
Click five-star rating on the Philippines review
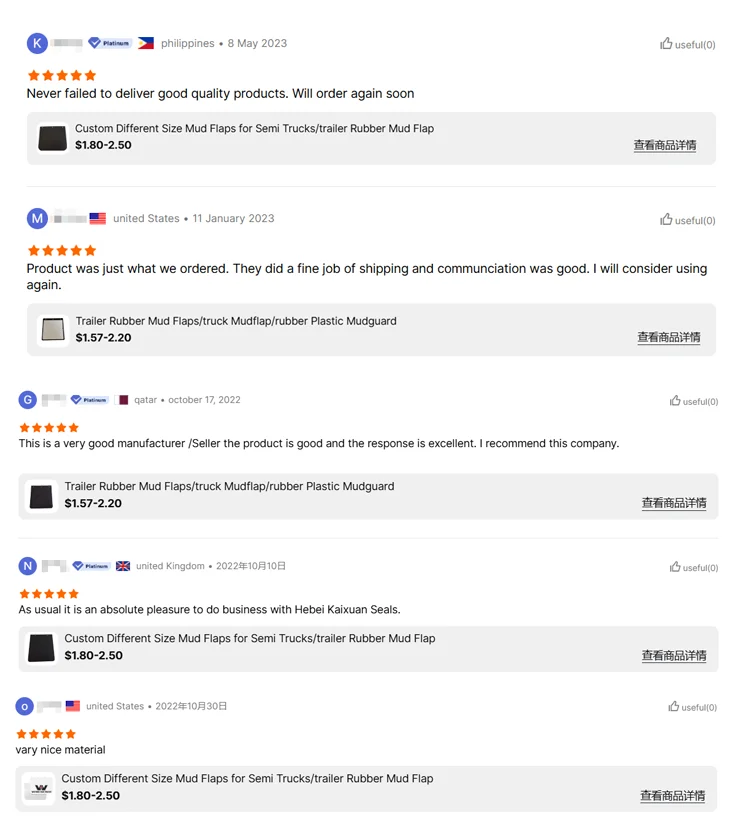tap(62, 75)
